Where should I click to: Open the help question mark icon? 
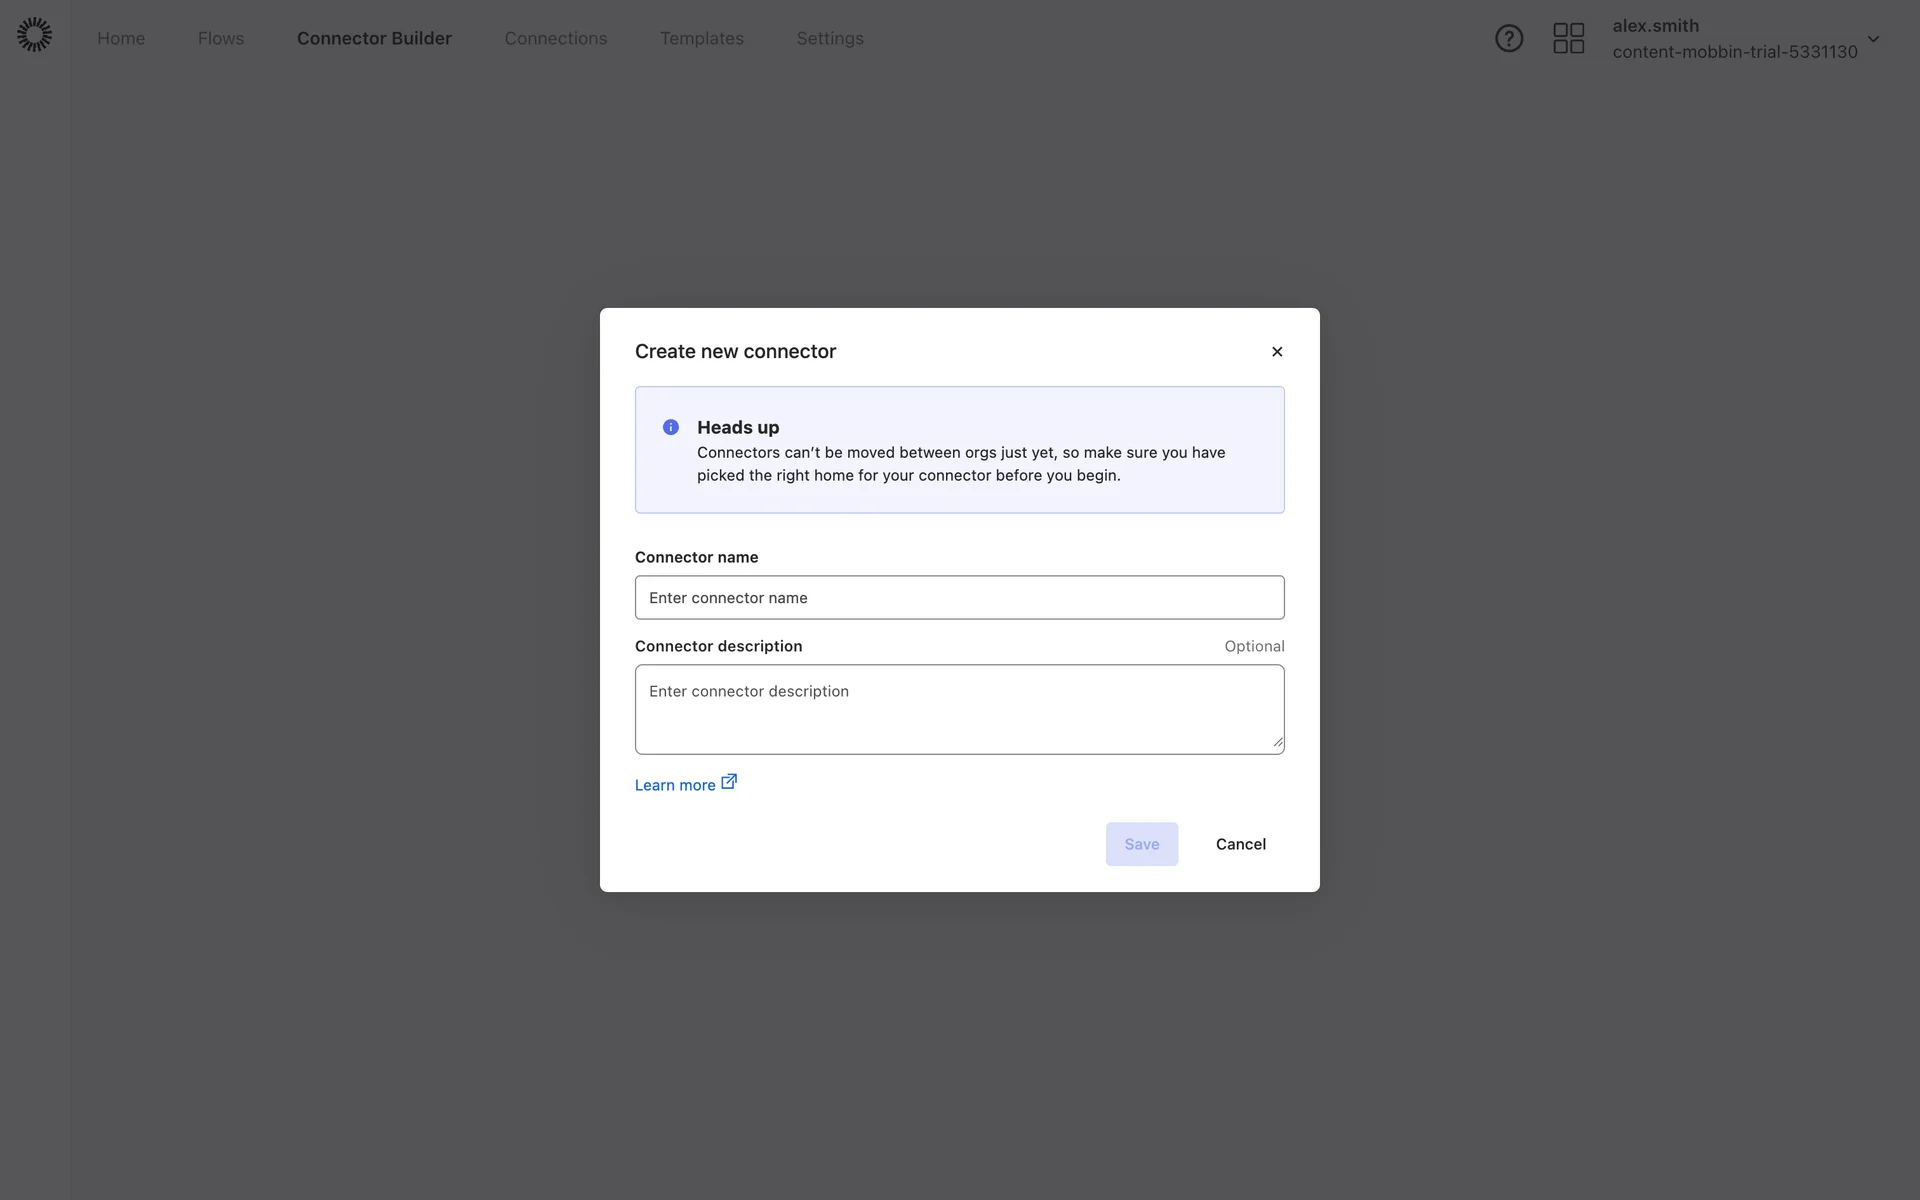1508,38
